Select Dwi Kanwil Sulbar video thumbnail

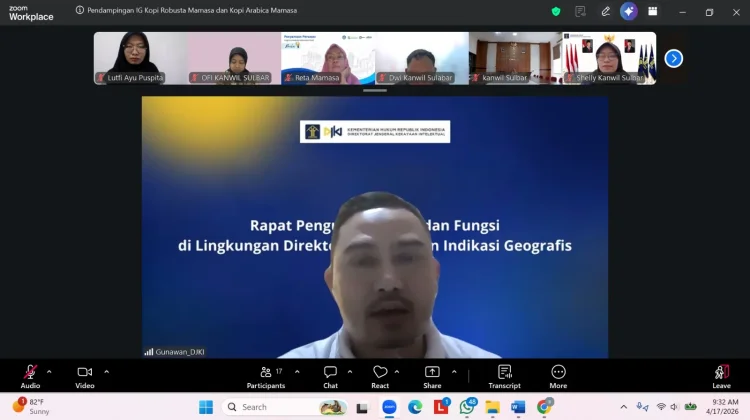click(x=422, y=58)
